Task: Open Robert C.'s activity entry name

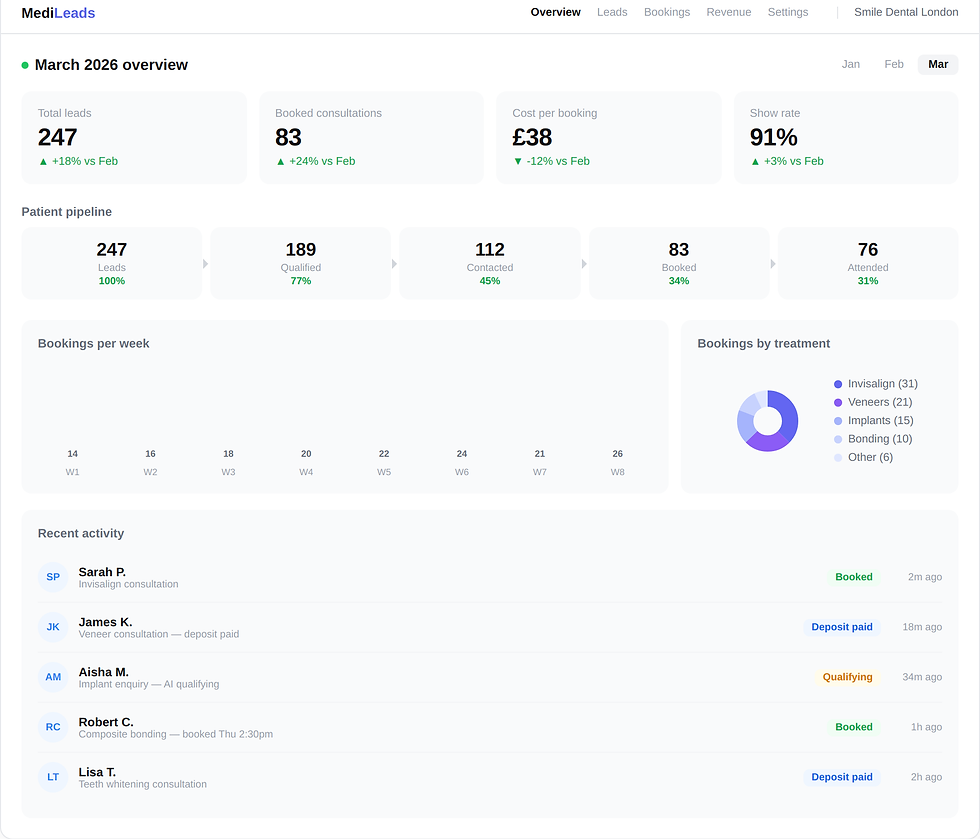Action: click(106, 722)
